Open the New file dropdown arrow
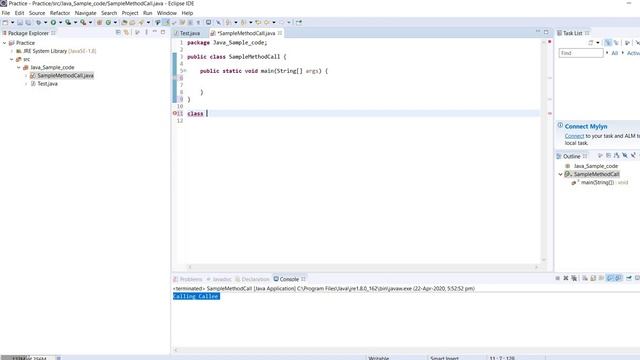This screenshot has height=360, width=640. point(12,22)
